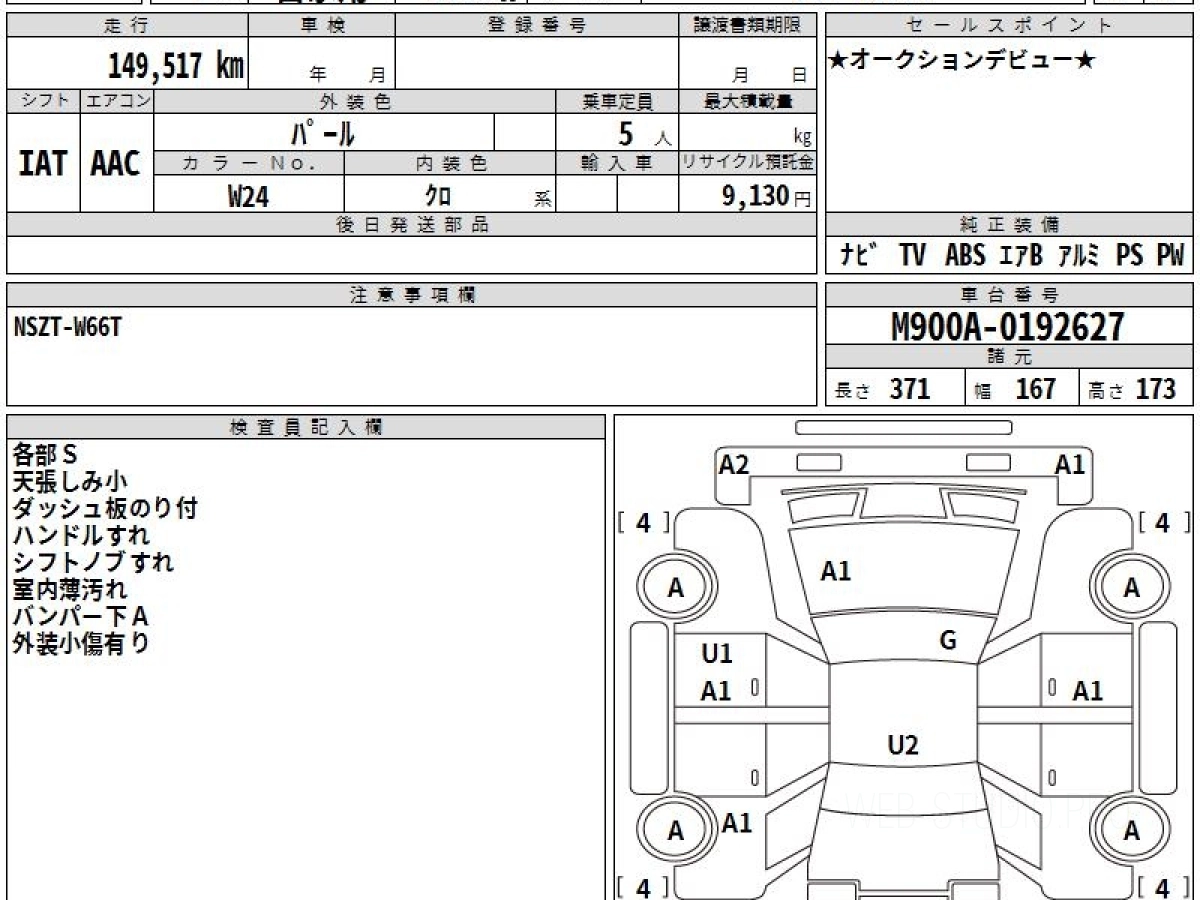
Task: Select the IAT shift value
Action: [x=43, y=164]
